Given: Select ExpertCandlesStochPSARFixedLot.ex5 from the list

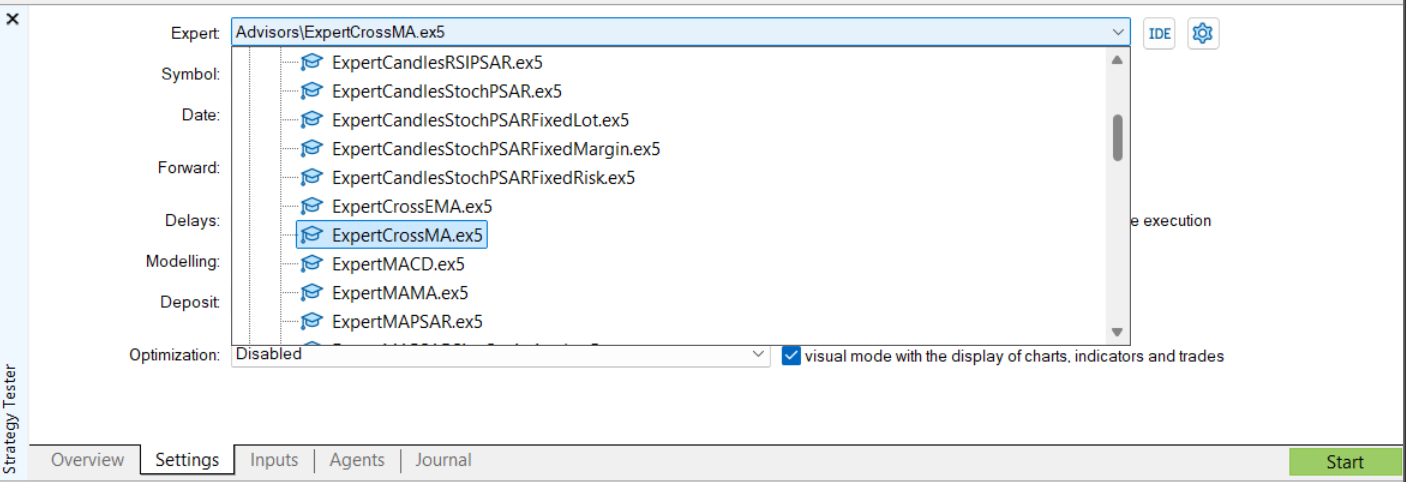Looking at the screenshot, I should pos(480,120).
